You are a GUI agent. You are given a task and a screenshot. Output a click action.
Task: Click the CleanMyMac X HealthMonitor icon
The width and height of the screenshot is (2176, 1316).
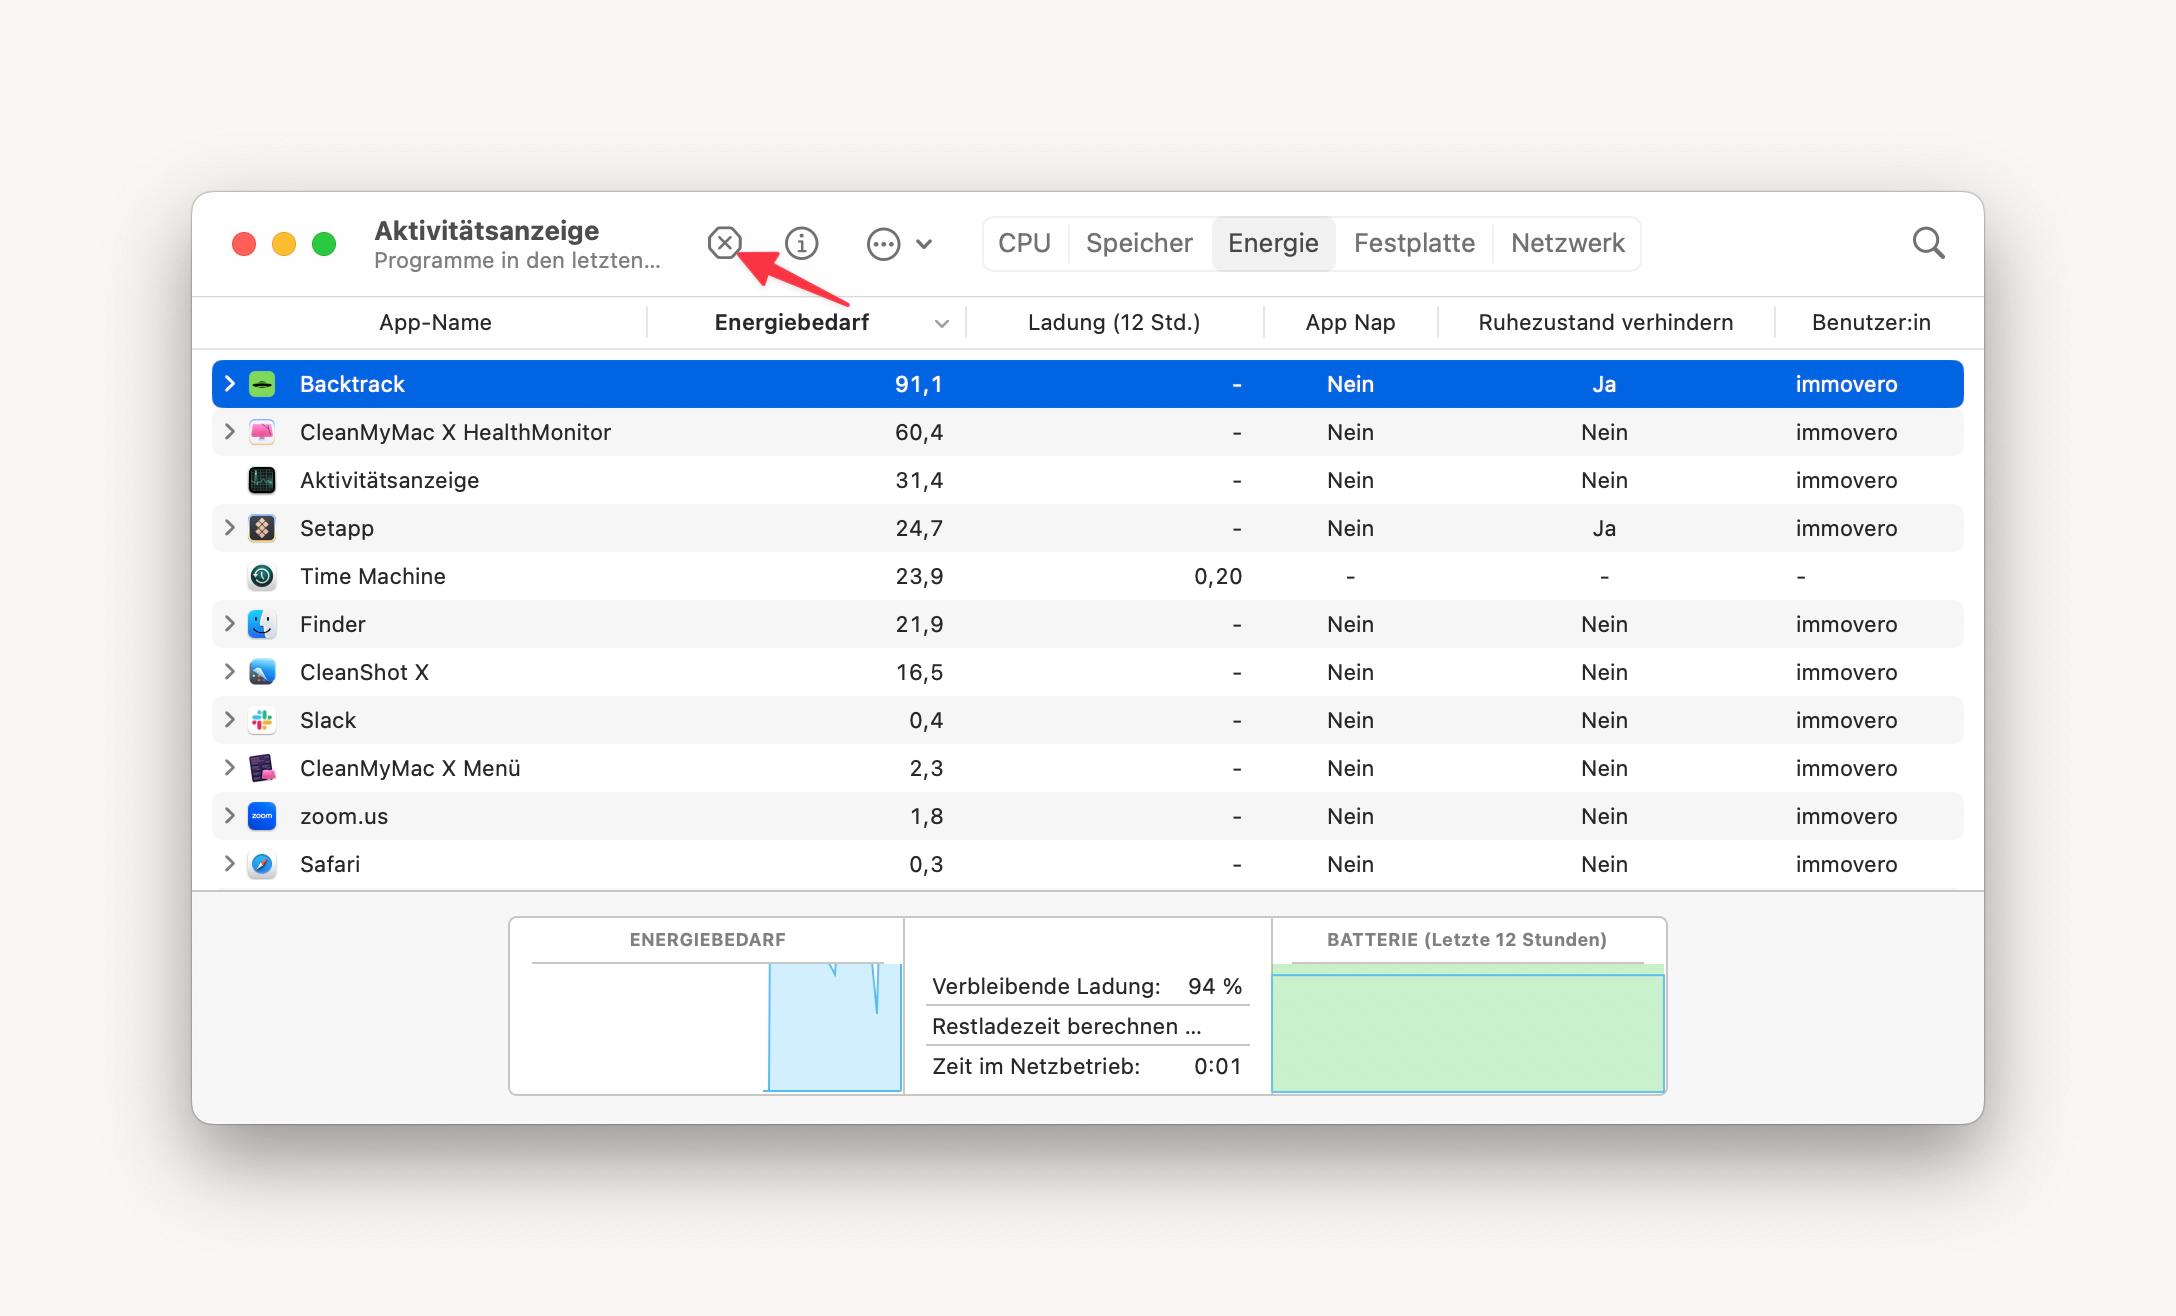(262, 432)
